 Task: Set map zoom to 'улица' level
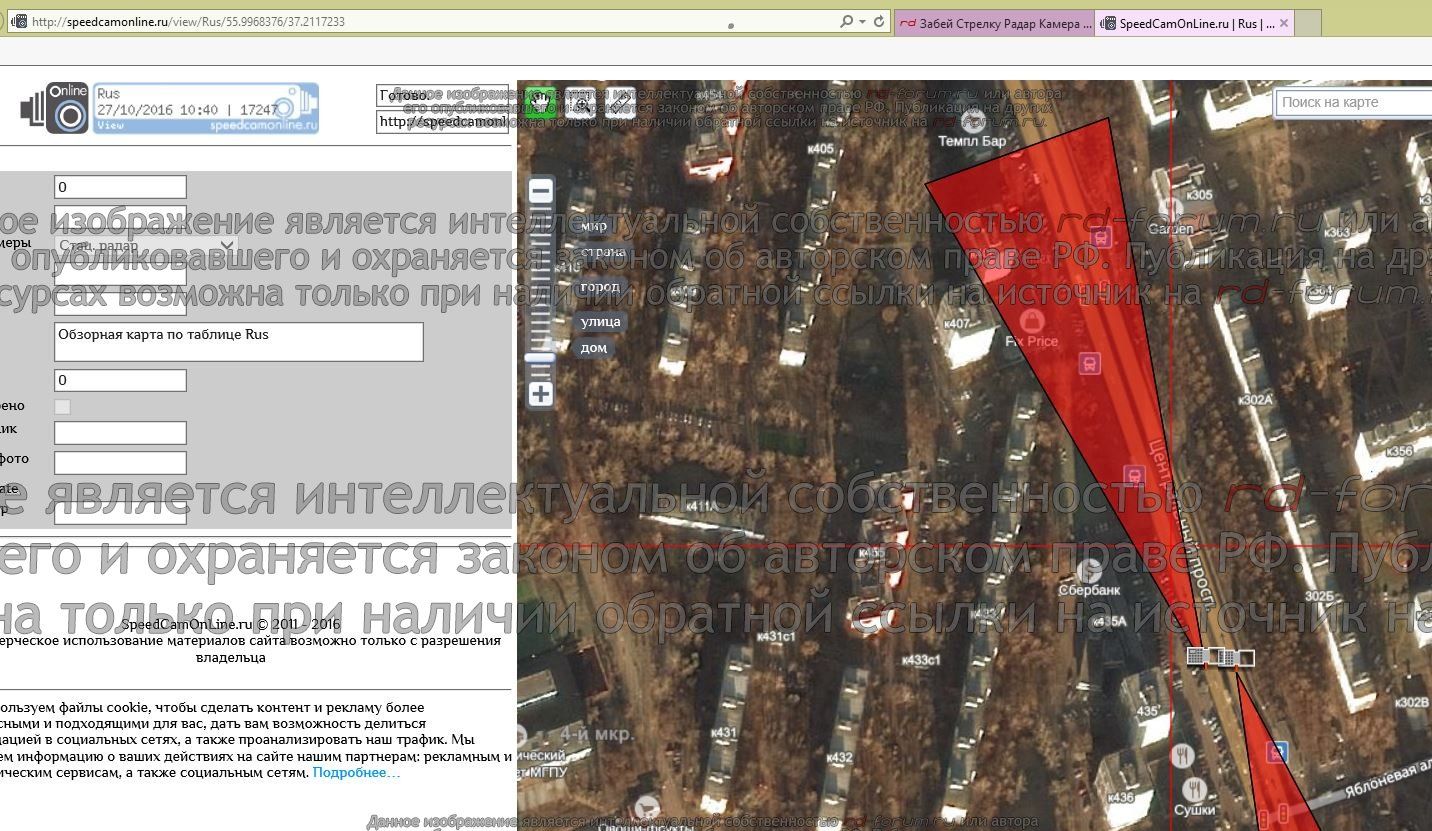[x=601, y=321]
